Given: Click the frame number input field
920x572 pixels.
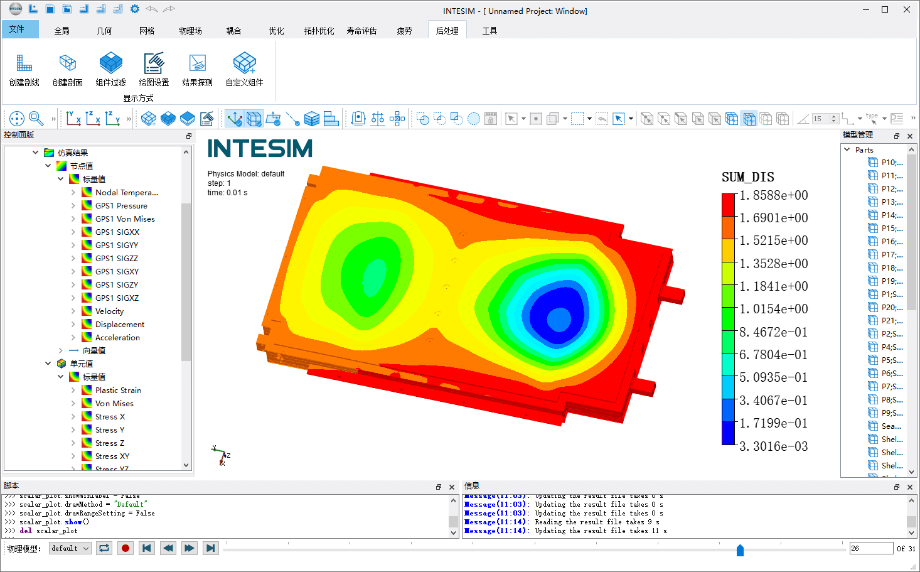Looking at the screenshot, I should click(868, 548).
